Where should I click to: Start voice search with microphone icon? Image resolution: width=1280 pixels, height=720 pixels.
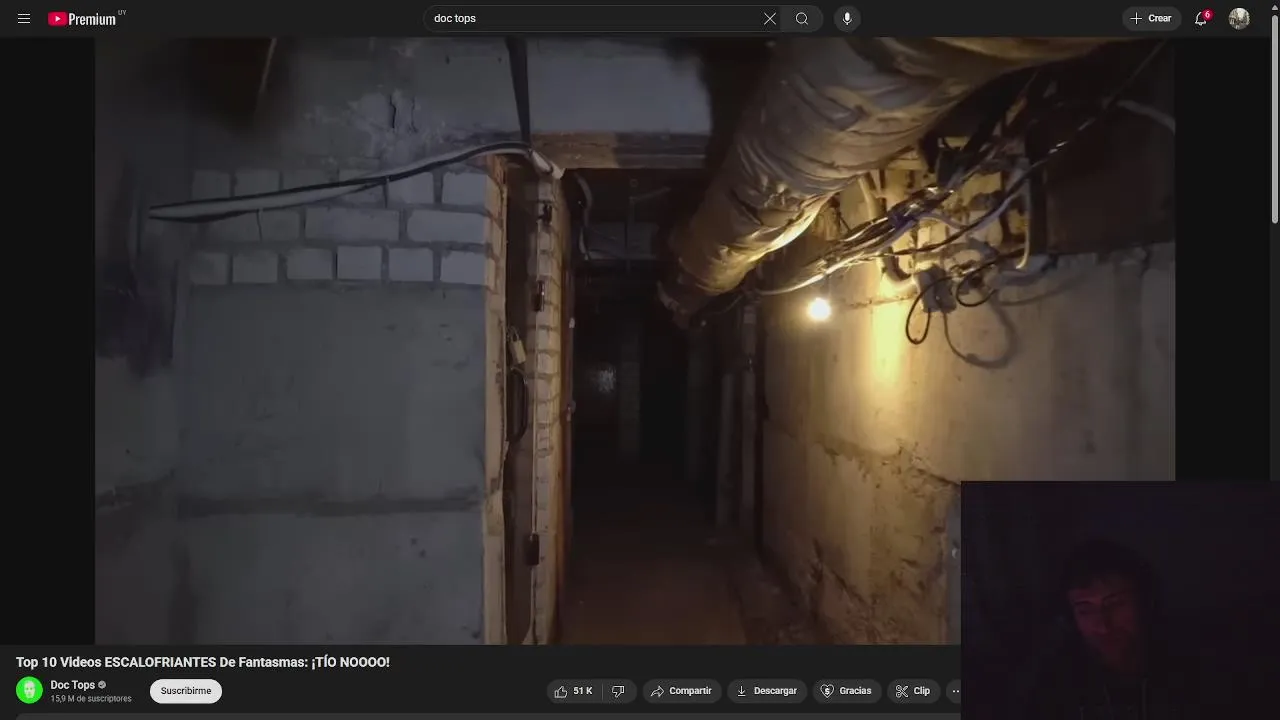[847, 19]
